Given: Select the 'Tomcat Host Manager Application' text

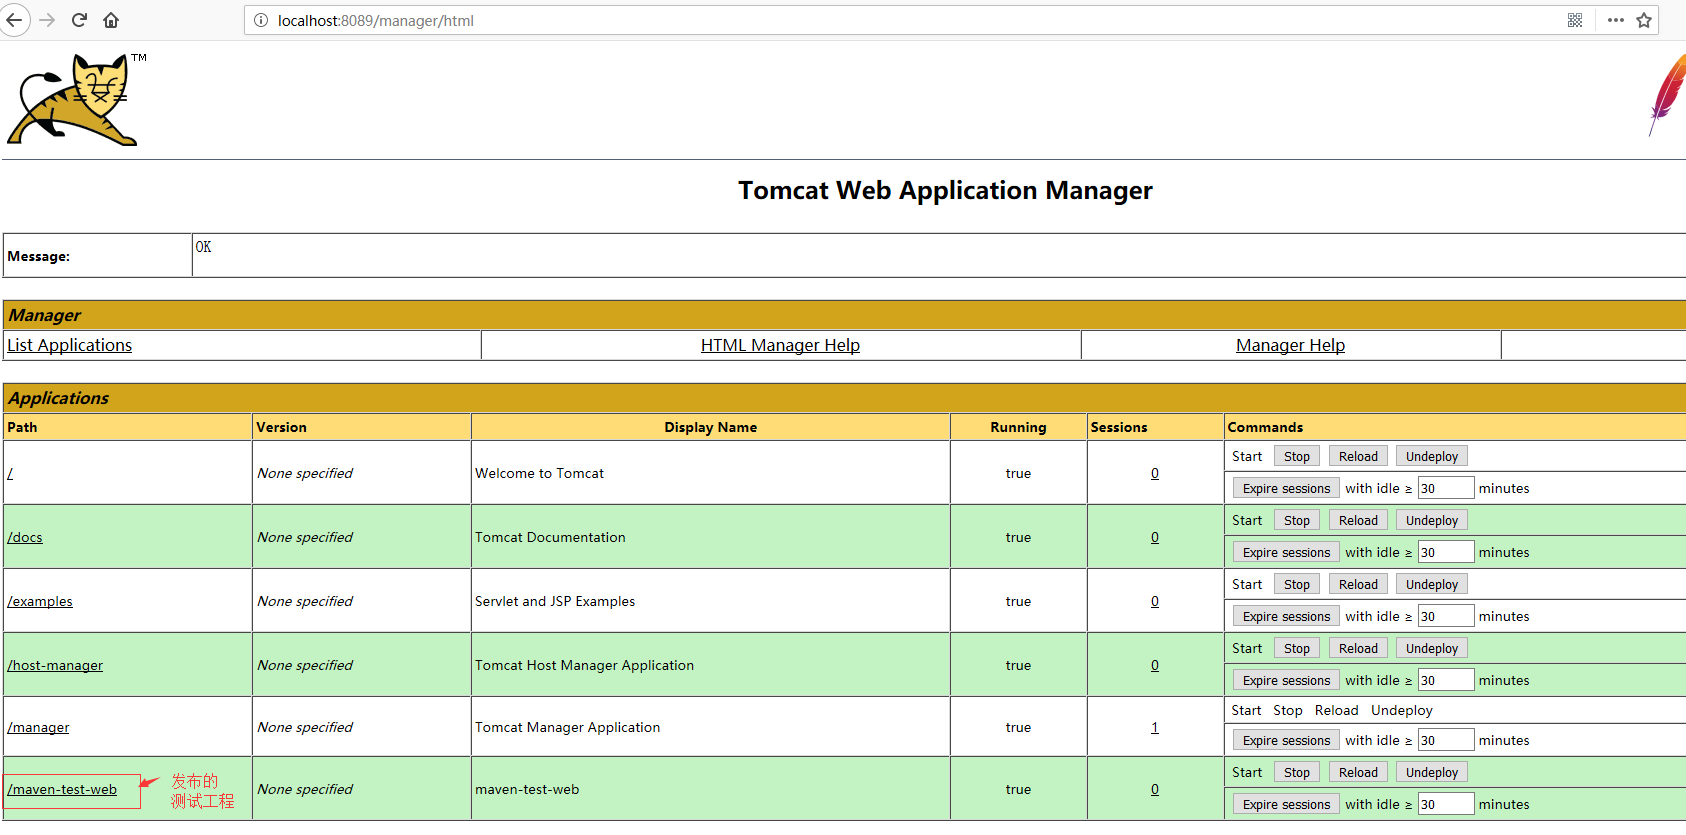Looking at the screenshot, I should [x=584, y=665].
